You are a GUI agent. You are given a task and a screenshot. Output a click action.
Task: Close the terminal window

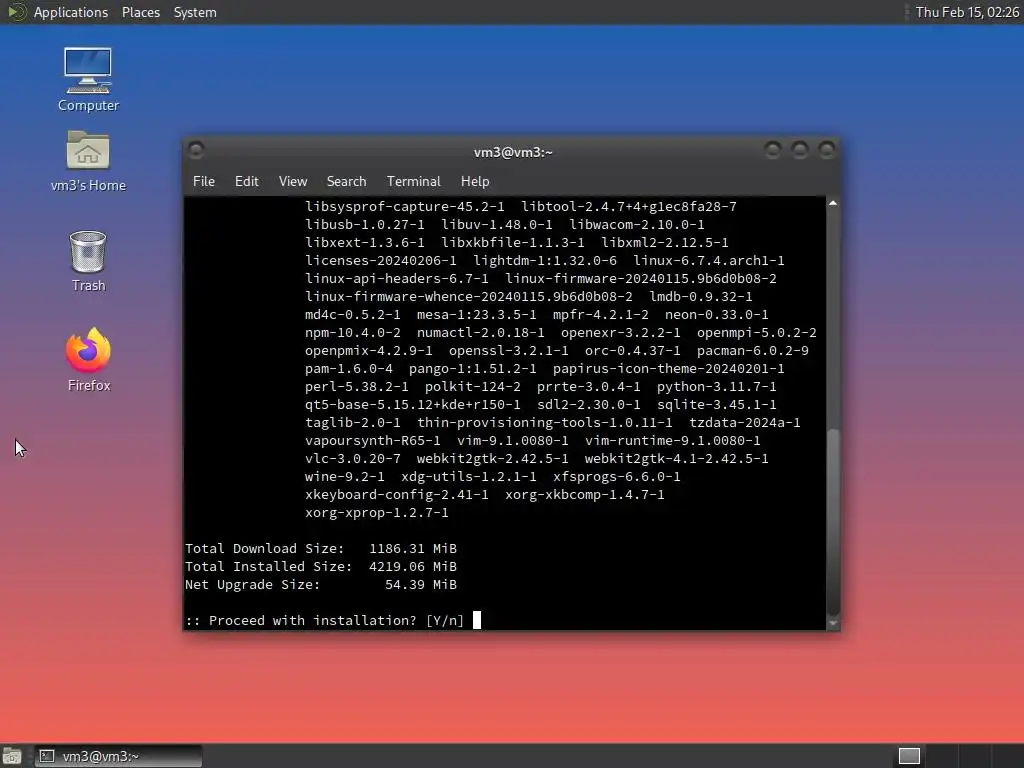click(827, 151)
